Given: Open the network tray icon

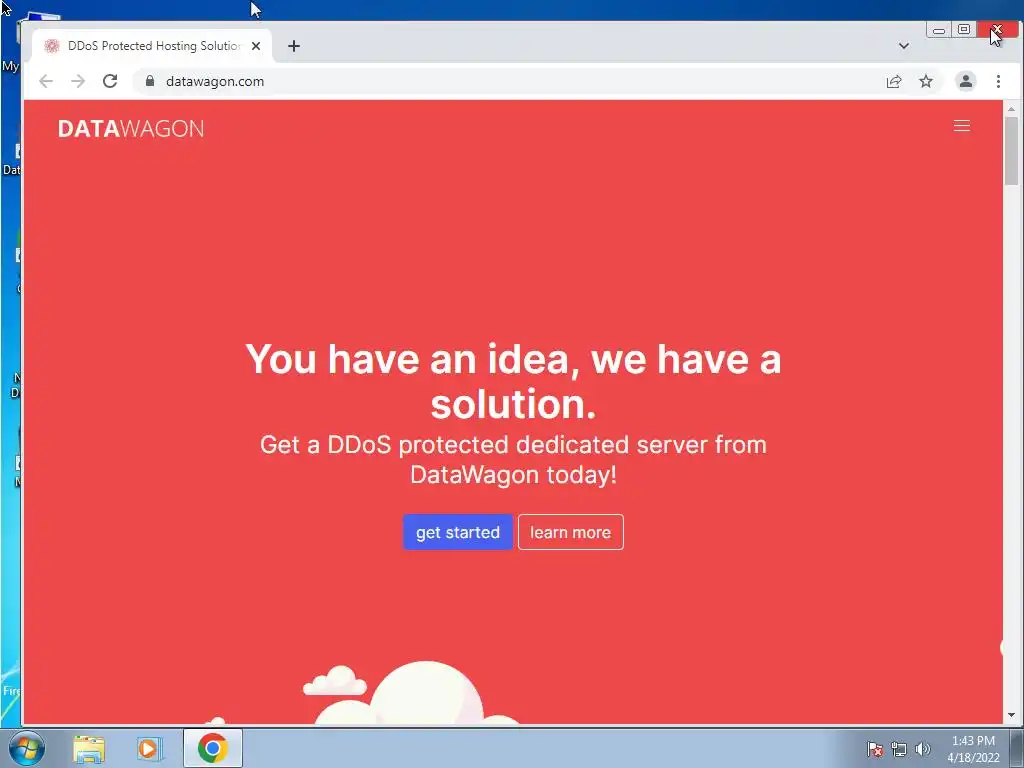Looking at the screenshot, I should click(x=899, y=749).
